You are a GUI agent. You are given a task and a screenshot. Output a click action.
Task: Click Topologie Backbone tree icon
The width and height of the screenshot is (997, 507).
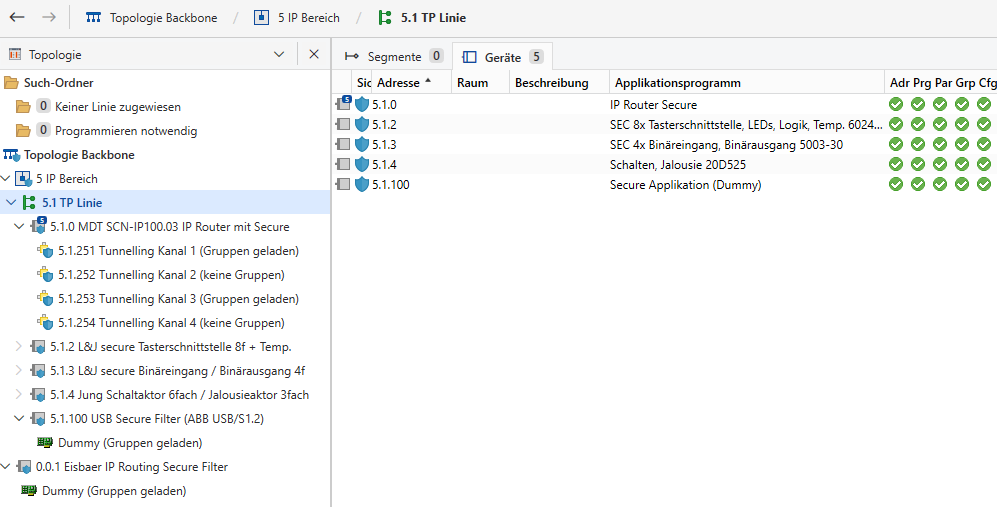click(x=11, y=155)
